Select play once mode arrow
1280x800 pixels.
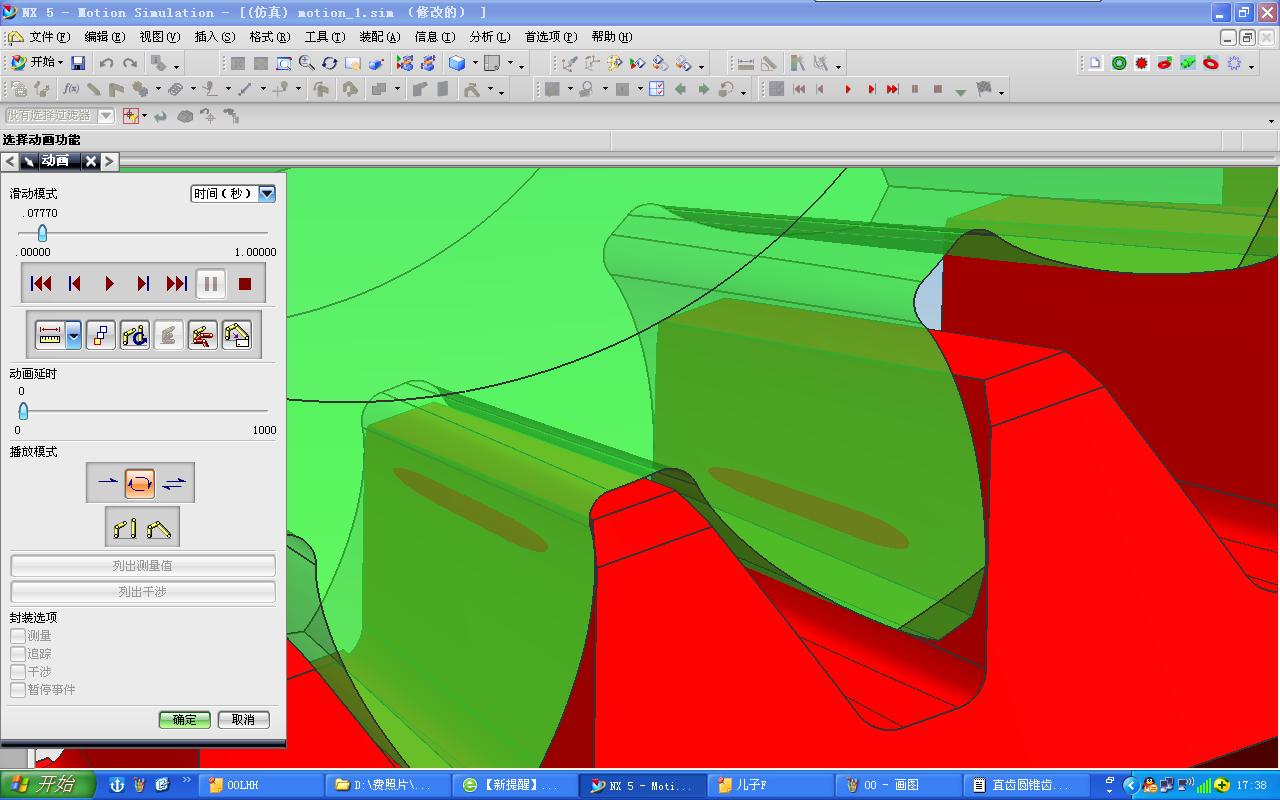click(107, 483)
